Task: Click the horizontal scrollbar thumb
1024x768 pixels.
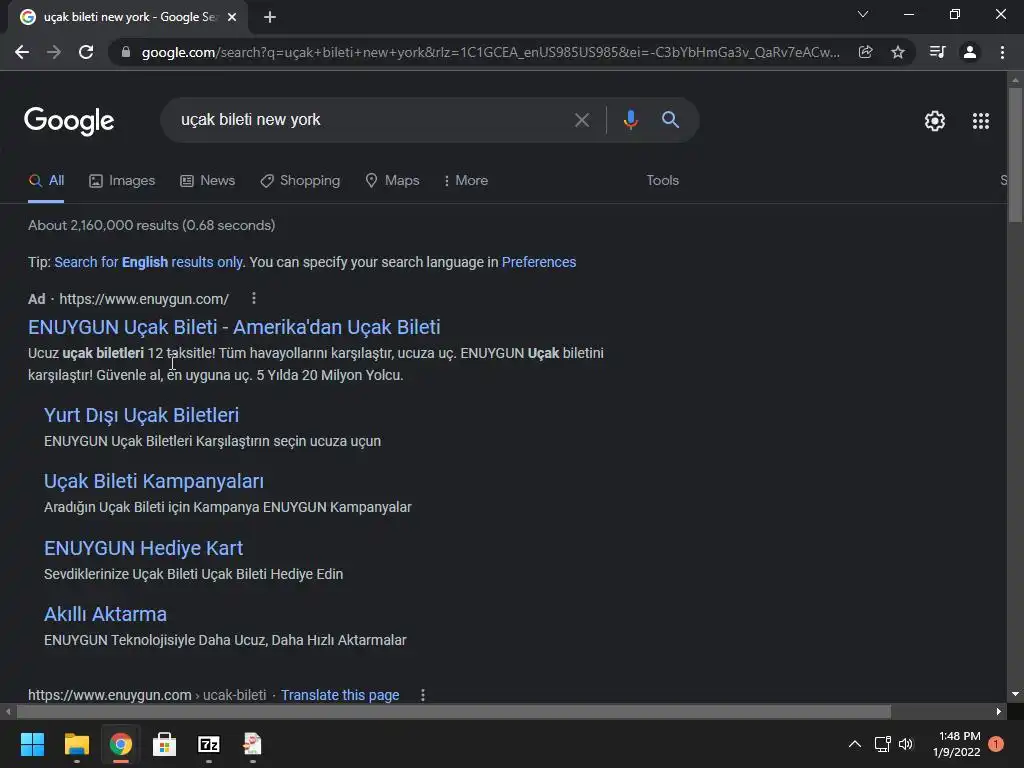Action: 453,711
